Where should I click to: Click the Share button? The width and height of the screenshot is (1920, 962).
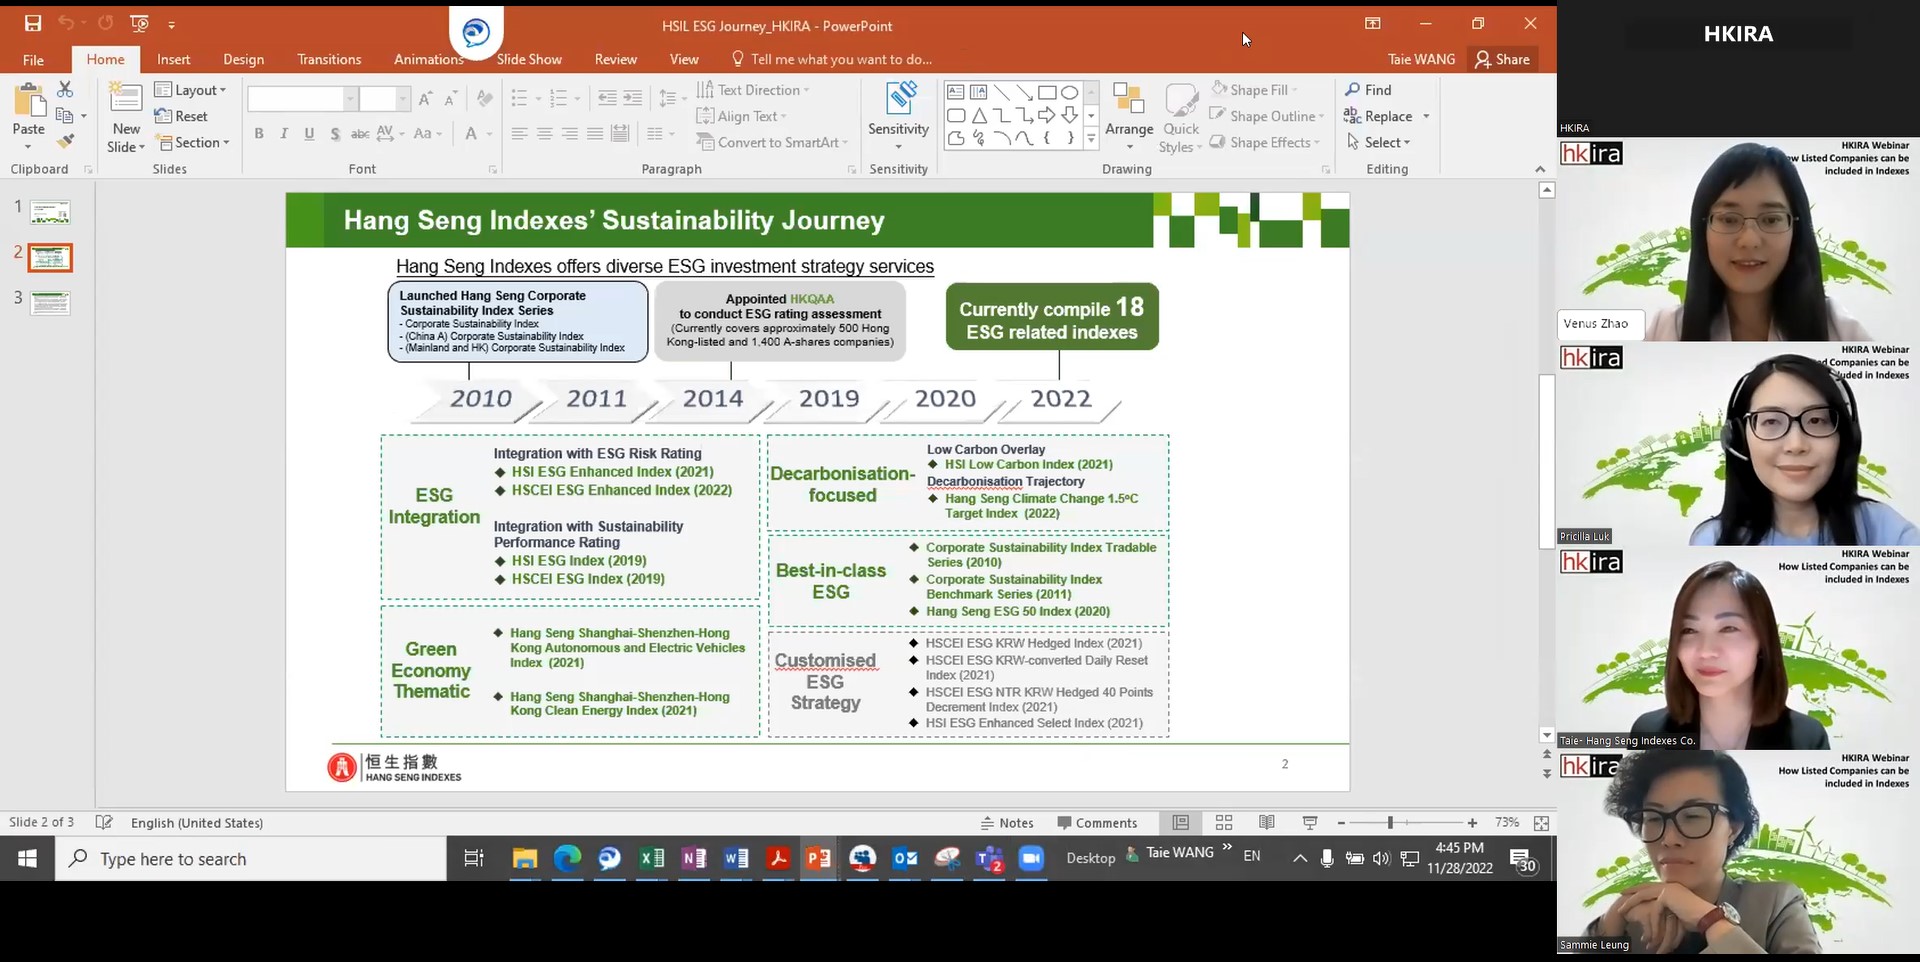coord(1502,59)
